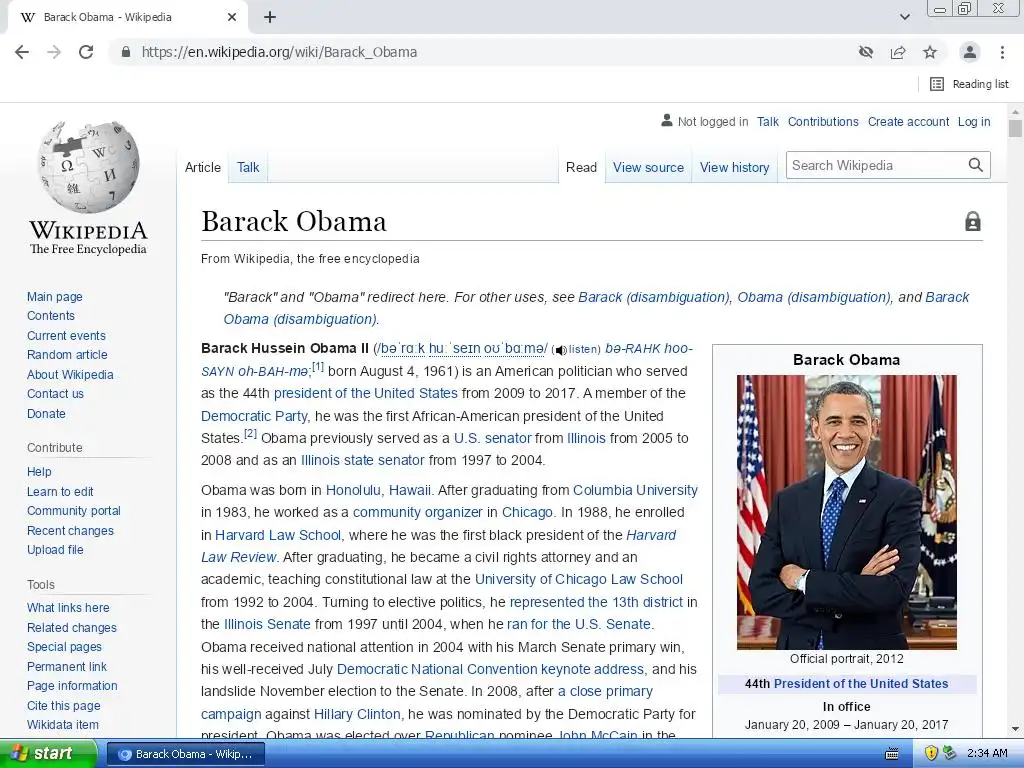Viewport: 1024px width, 768px height.
Task: Open the View history tab
Action: click(x=735, y=167)
